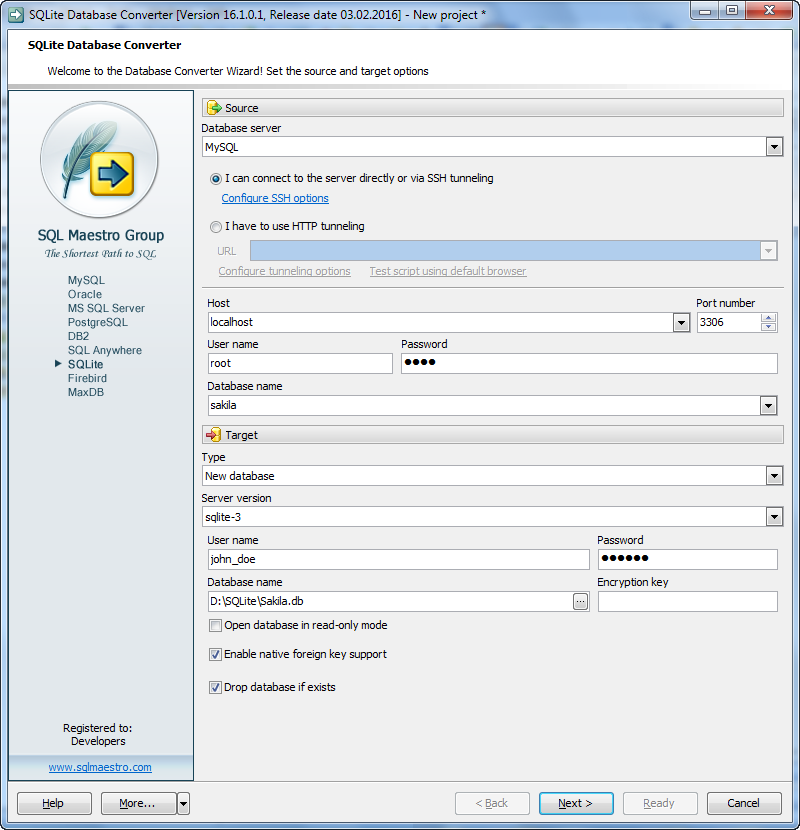The width and height of the screenshot is (800, 830).
Task: Click the Next button
Action: (576, 803)
